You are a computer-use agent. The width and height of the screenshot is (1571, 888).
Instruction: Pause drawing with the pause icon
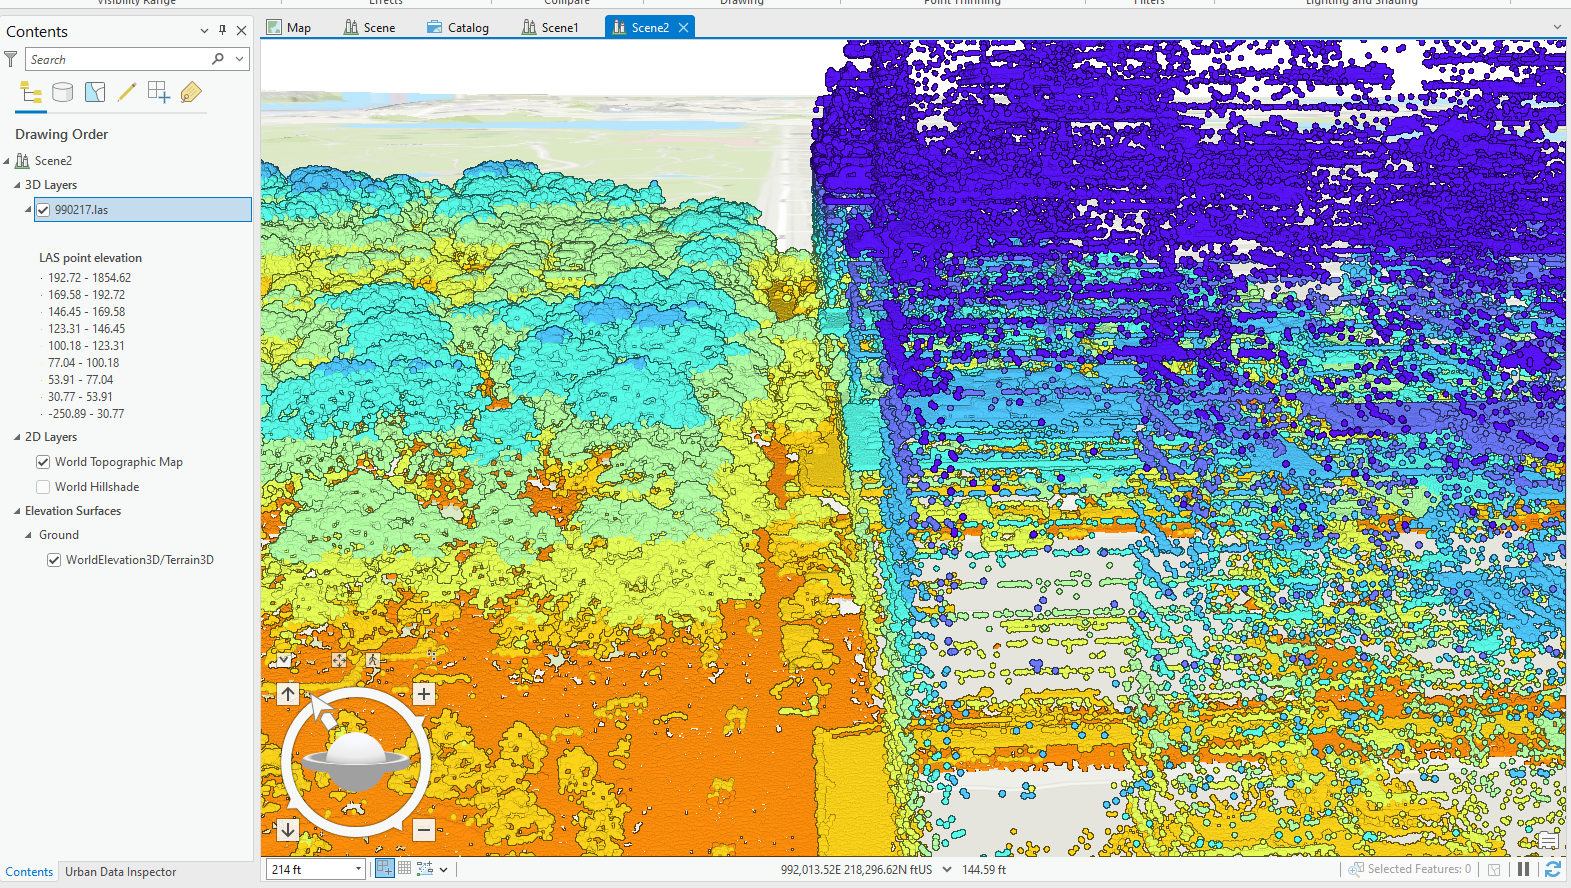pyautogui.click(x=1523, y=870)
